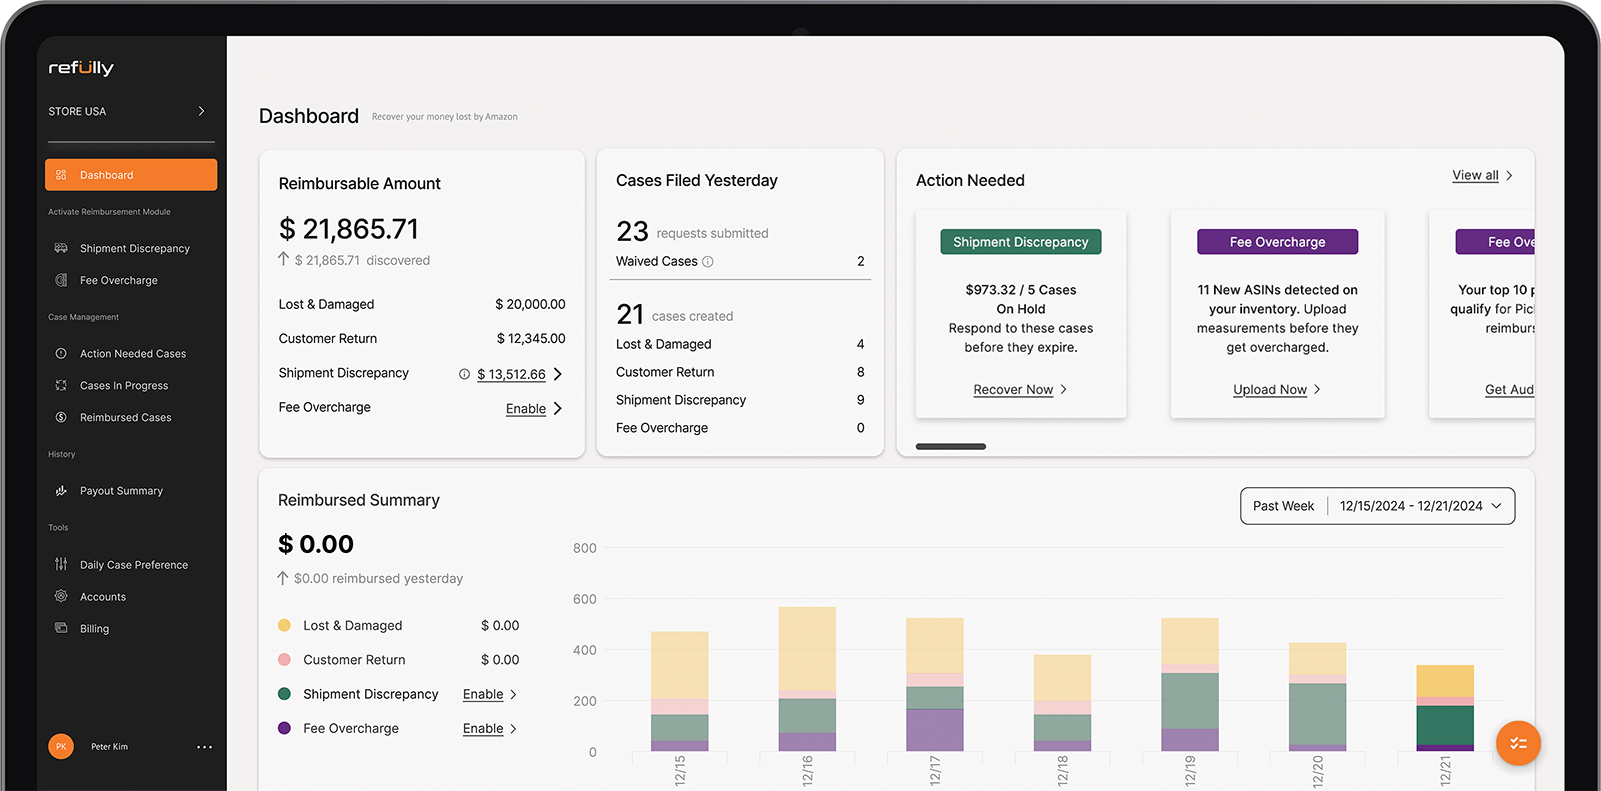1601x791 pixels.
Task: Click the green Shipment Discrepancy legend dot
Action: click(284, 693)
